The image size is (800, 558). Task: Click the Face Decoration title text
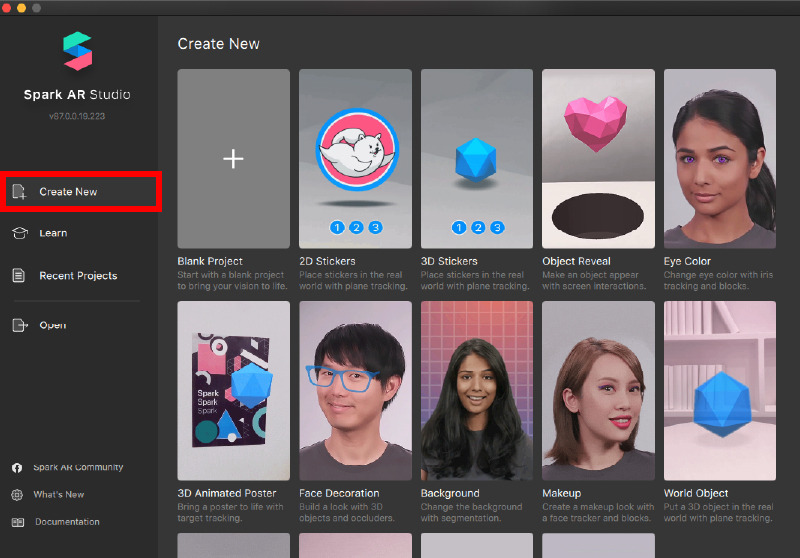pyautogui.click(x=339, y=493)
